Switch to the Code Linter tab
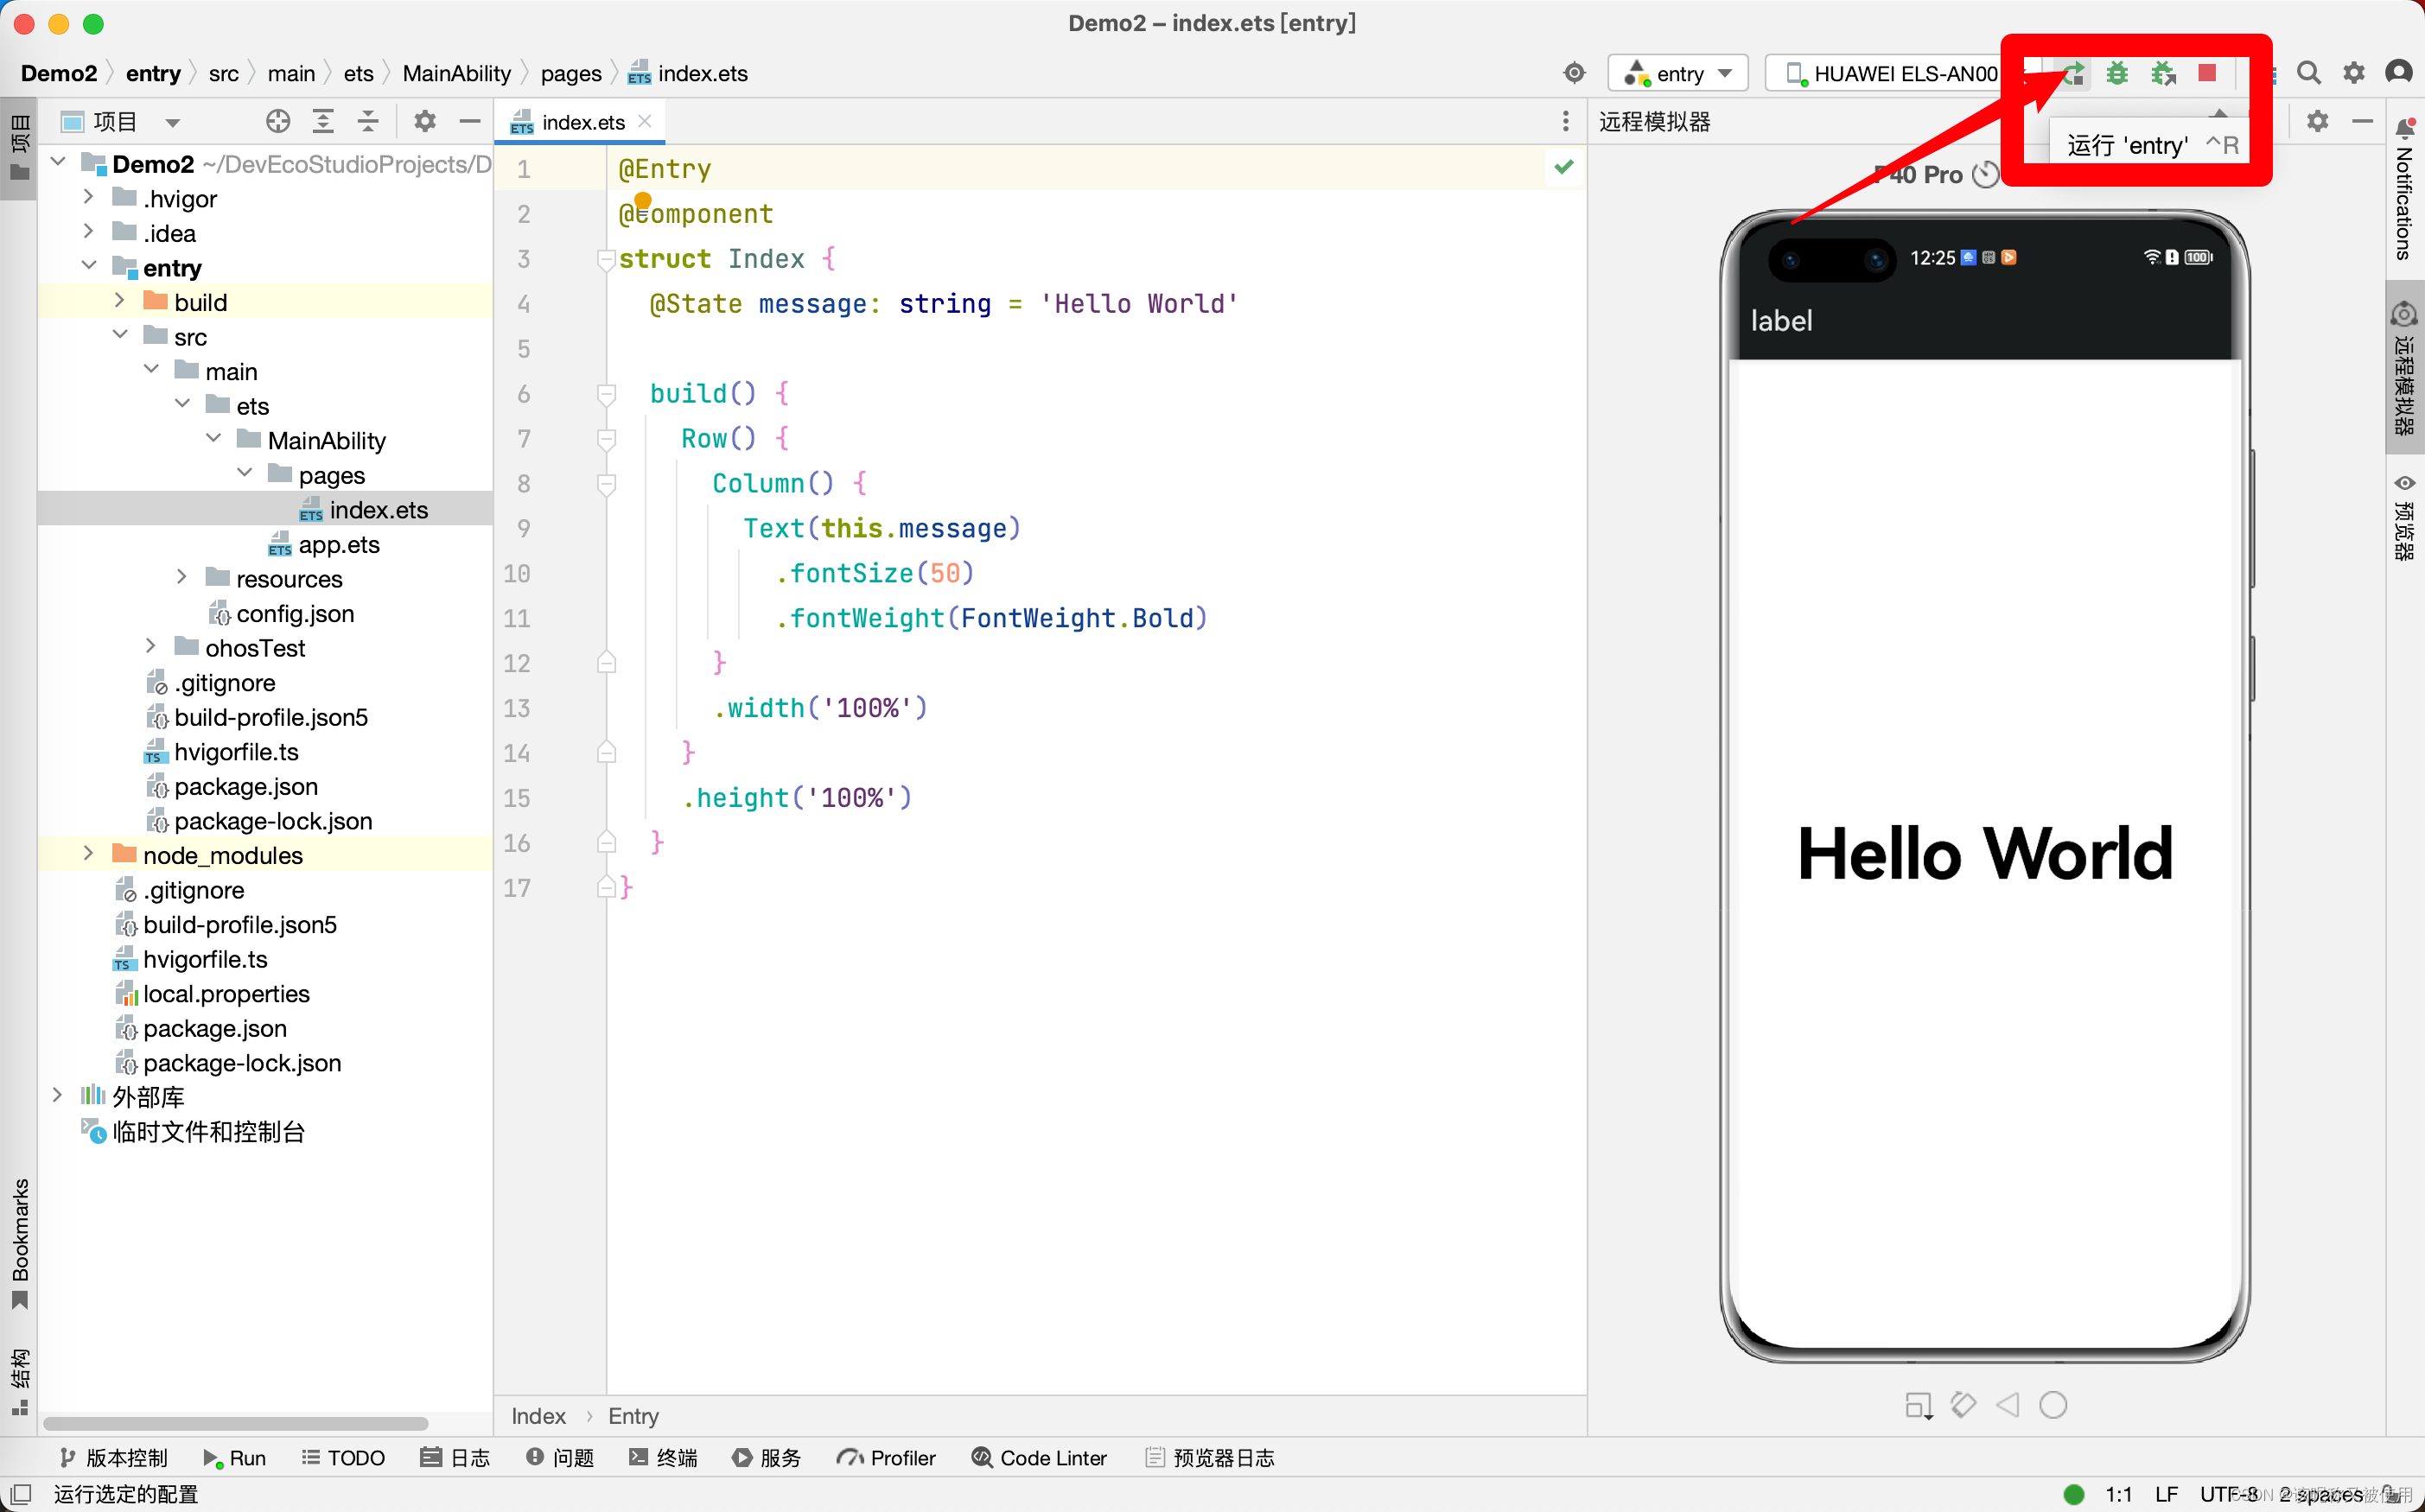Image resolution: width=2425 pixels, height=1512 pixels. [x=1039, y=1457]
